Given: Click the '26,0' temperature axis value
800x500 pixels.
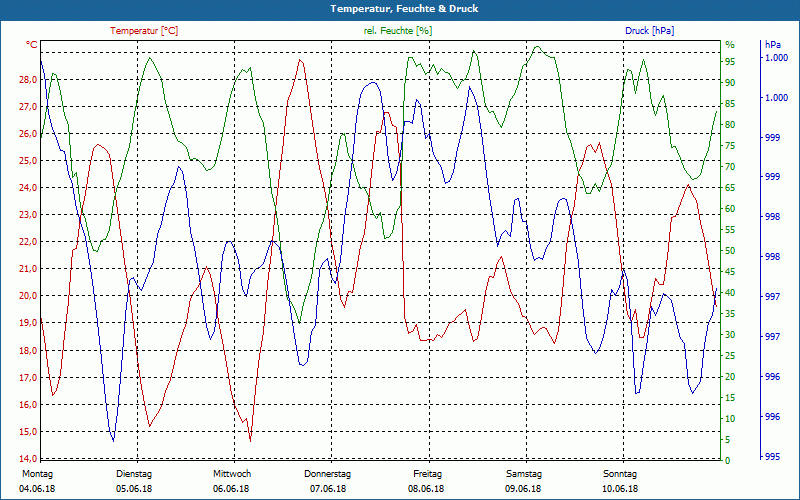Looking at the screenshot, I should click(29, 134).
